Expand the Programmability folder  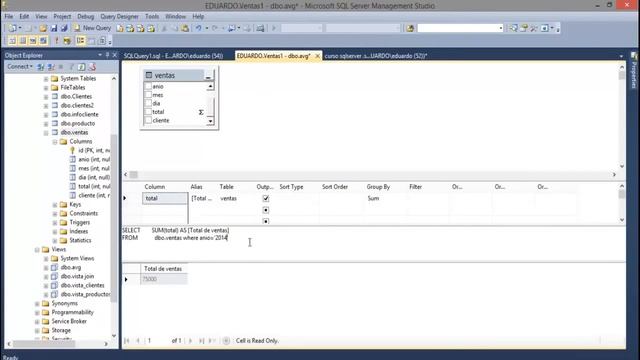coord(37,313)
